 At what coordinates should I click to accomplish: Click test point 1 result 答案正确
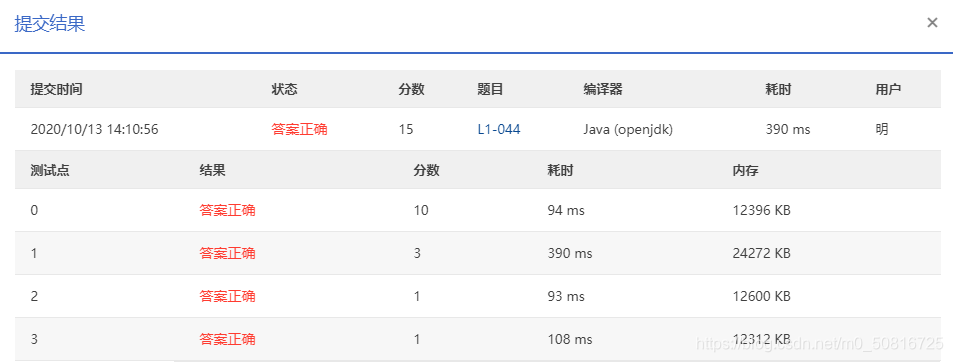pyautogui.click(x=227, y=253)
